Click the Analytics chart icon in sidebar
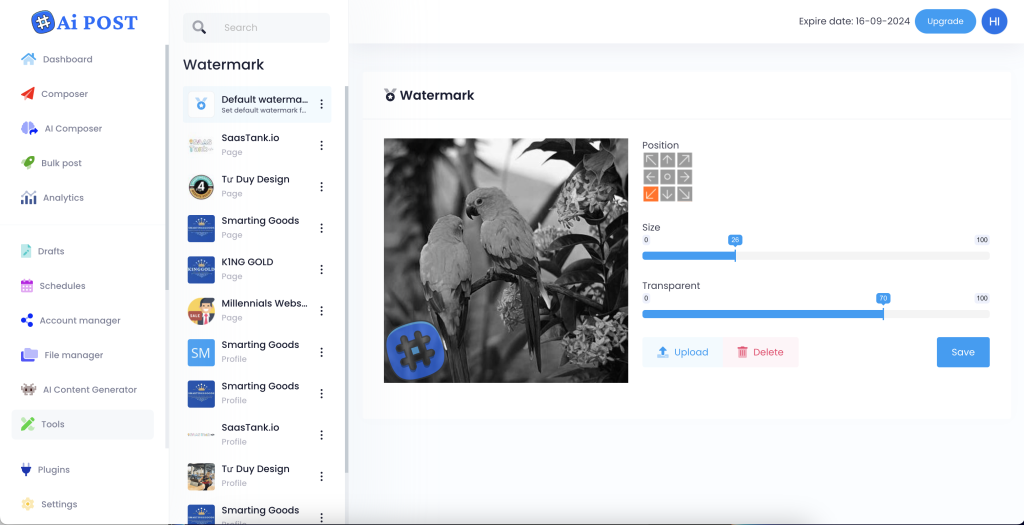This screenshot has height=525, width=1024. [28, 198]
